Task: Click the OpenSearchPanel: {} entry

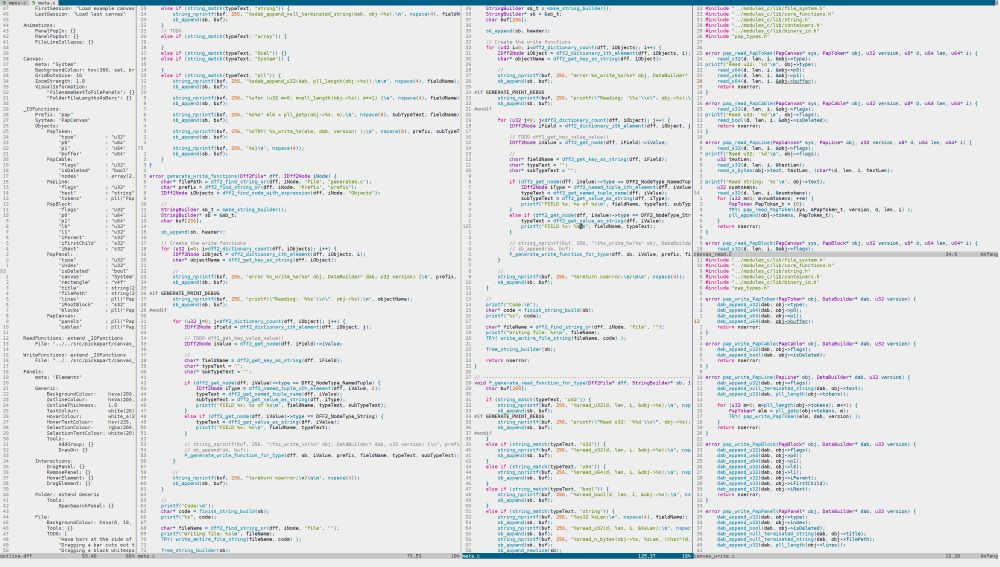Action: click(x=86, y=506)
